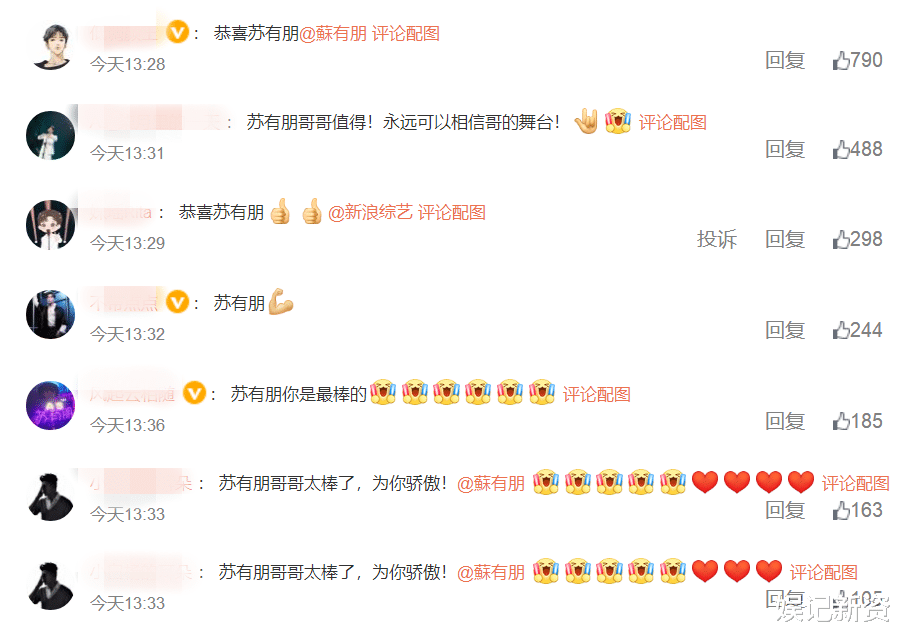View 评论配图 on the 13:31 comment
The image size is (905, 641).
click(672, 122)
